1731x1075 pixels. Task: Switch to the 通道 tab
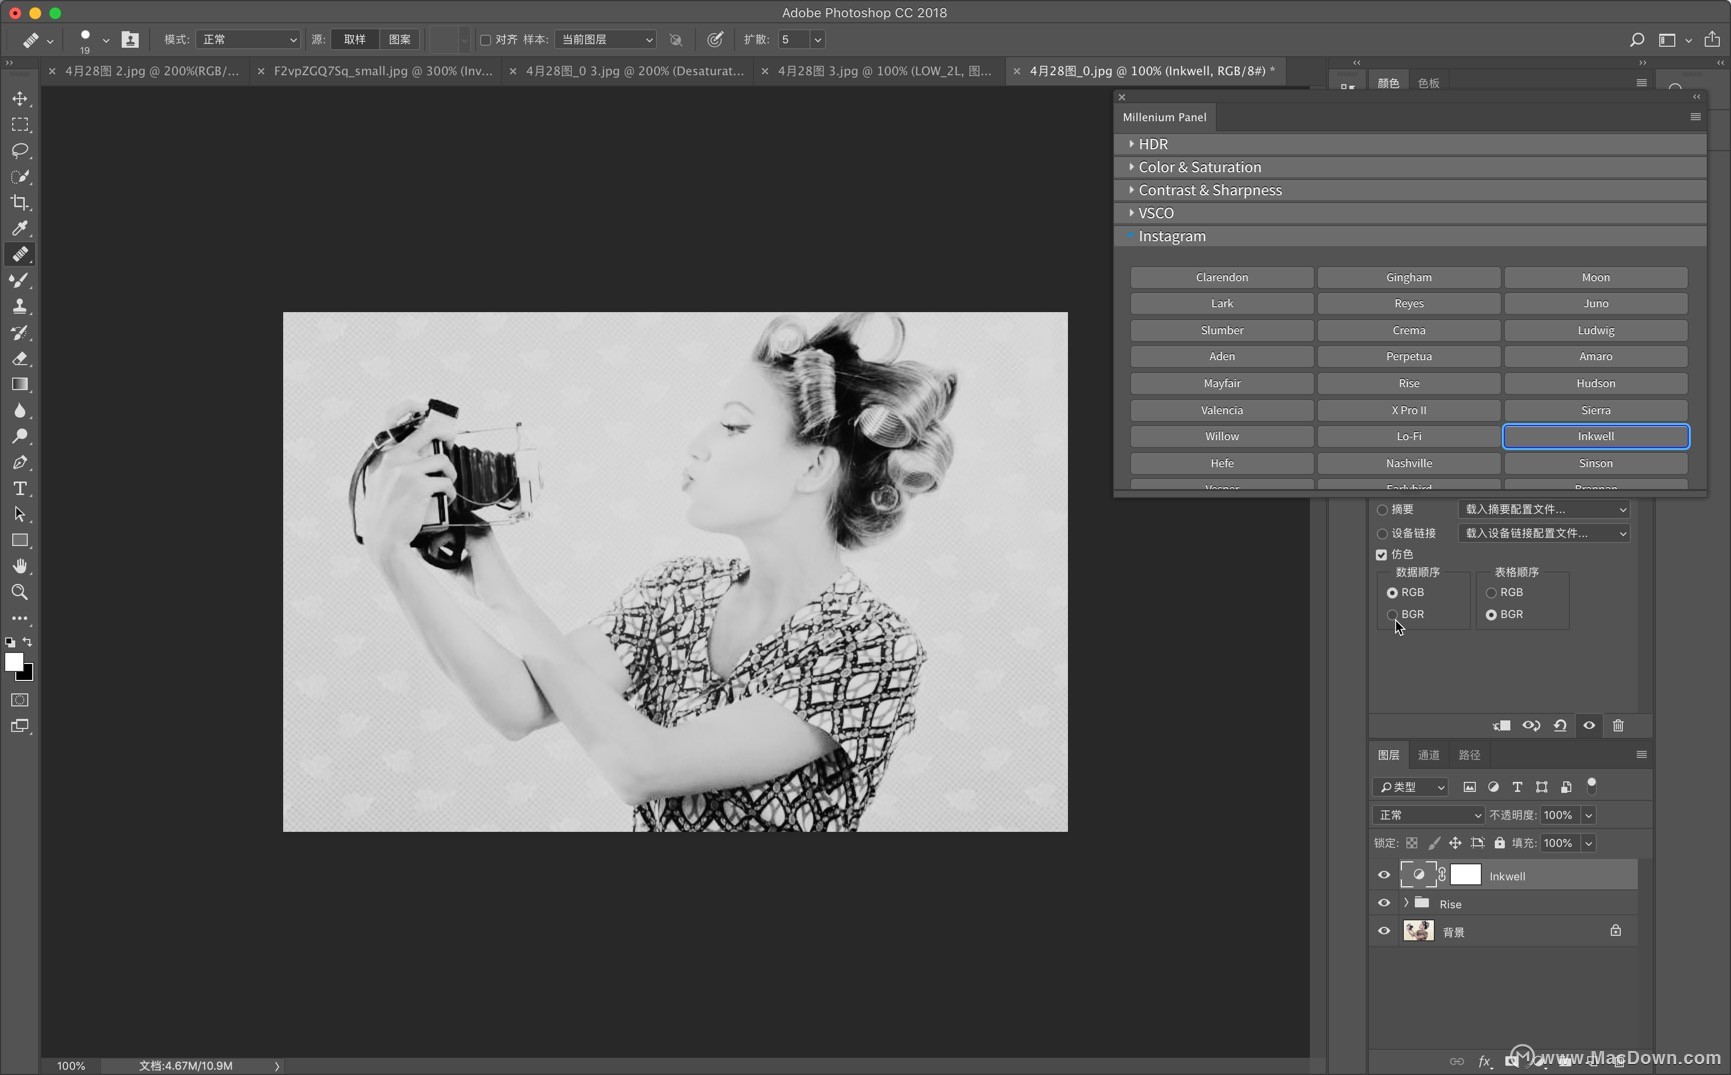tap(1428, 755)
